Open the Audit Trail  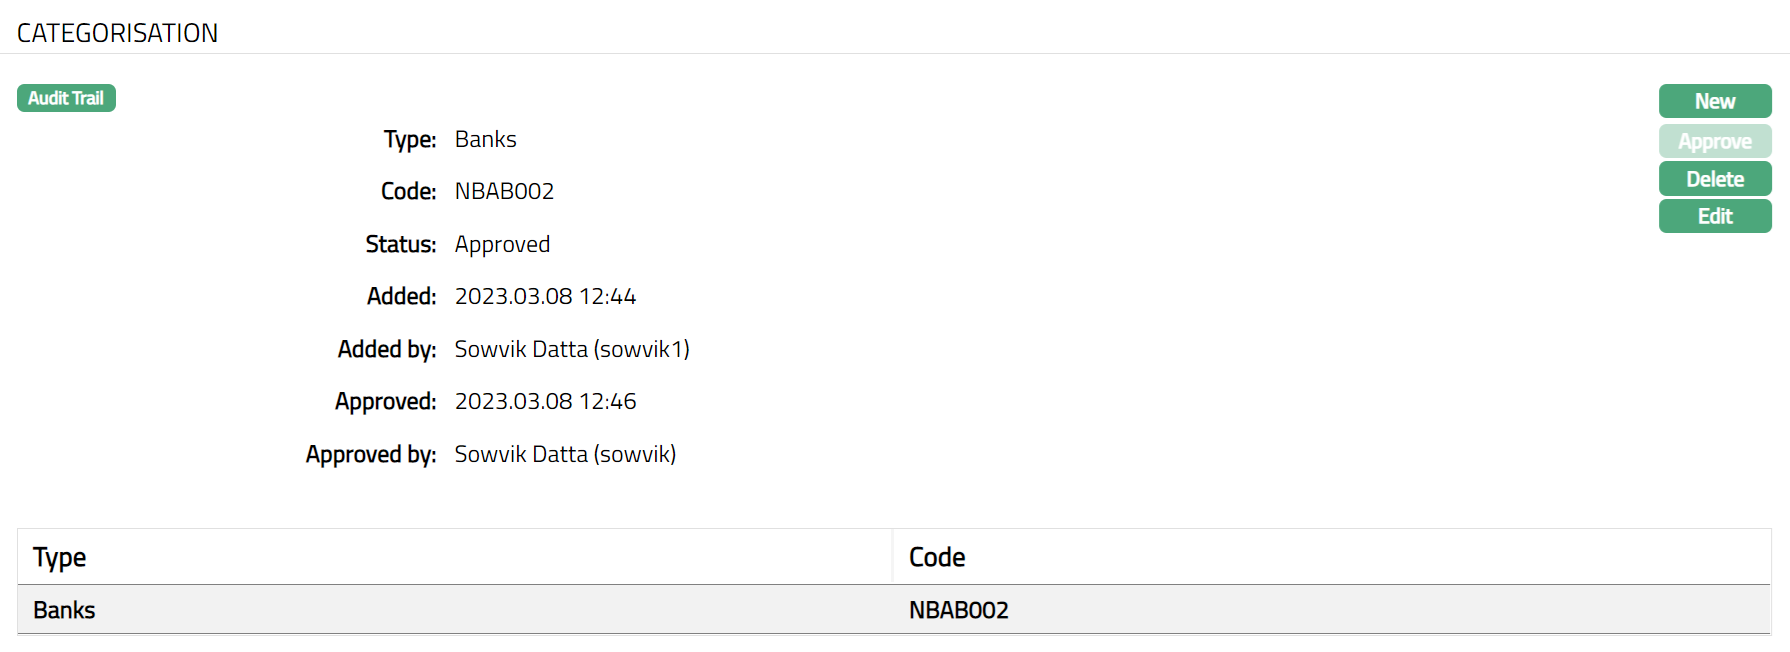[66, 98]
